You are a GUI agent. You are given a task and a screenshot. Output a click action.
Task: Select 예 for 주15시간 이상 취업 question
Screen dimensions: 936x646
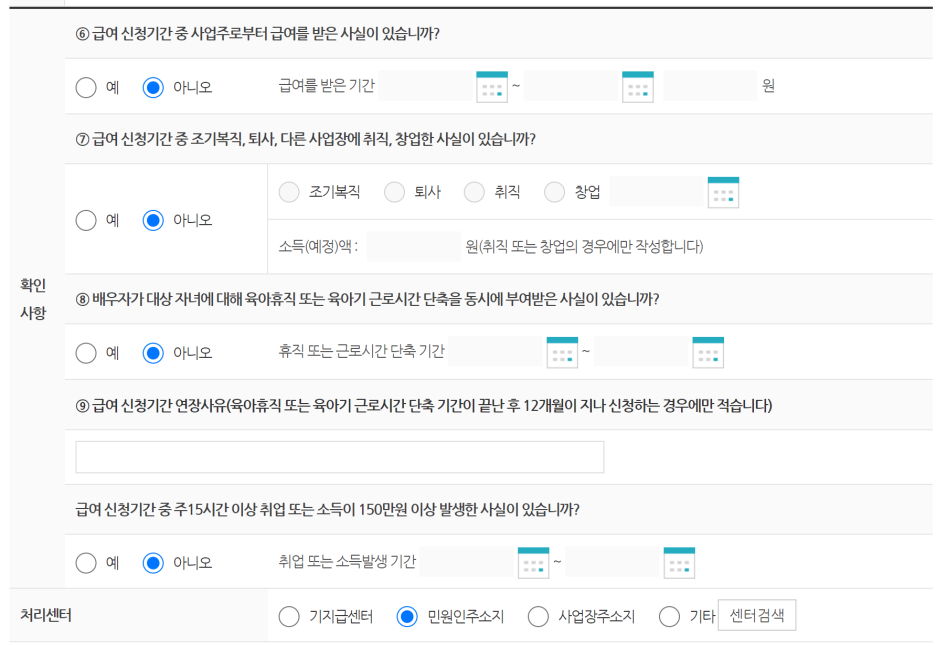pyautogui.click(x=86, y=563)
